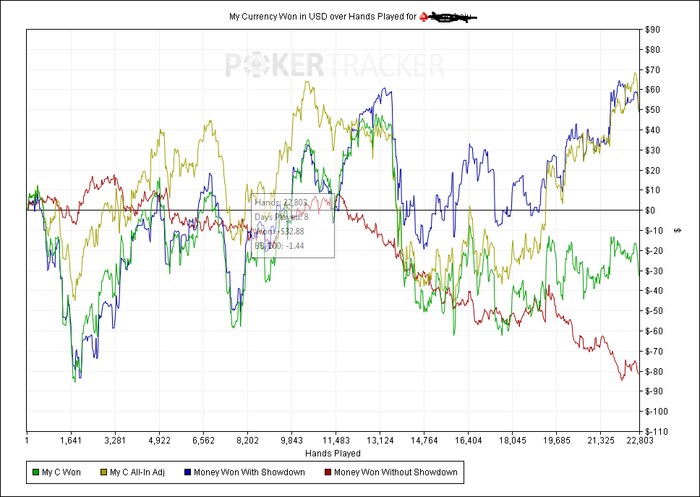Click the blue Money Won With Showdown swatch
The image size is (700, 497).
coord(188,472)
